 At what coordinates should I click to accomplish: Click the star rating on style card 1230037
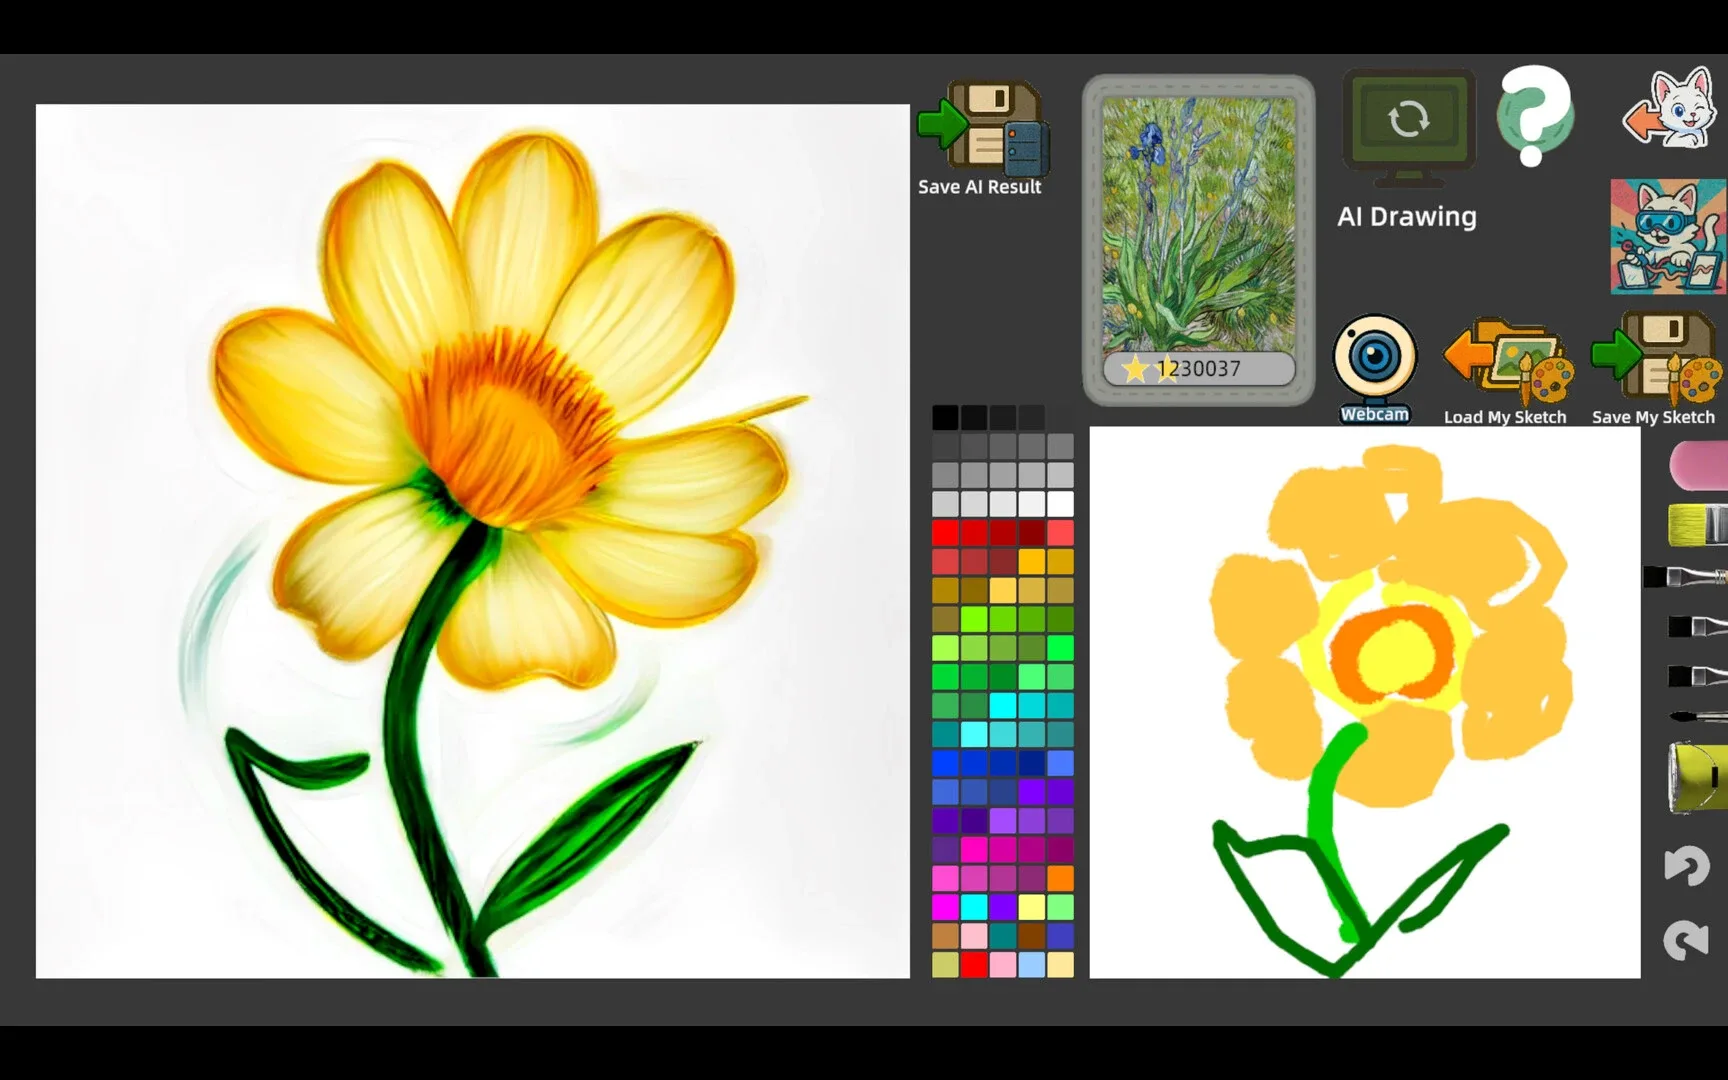coord(1139,369)
